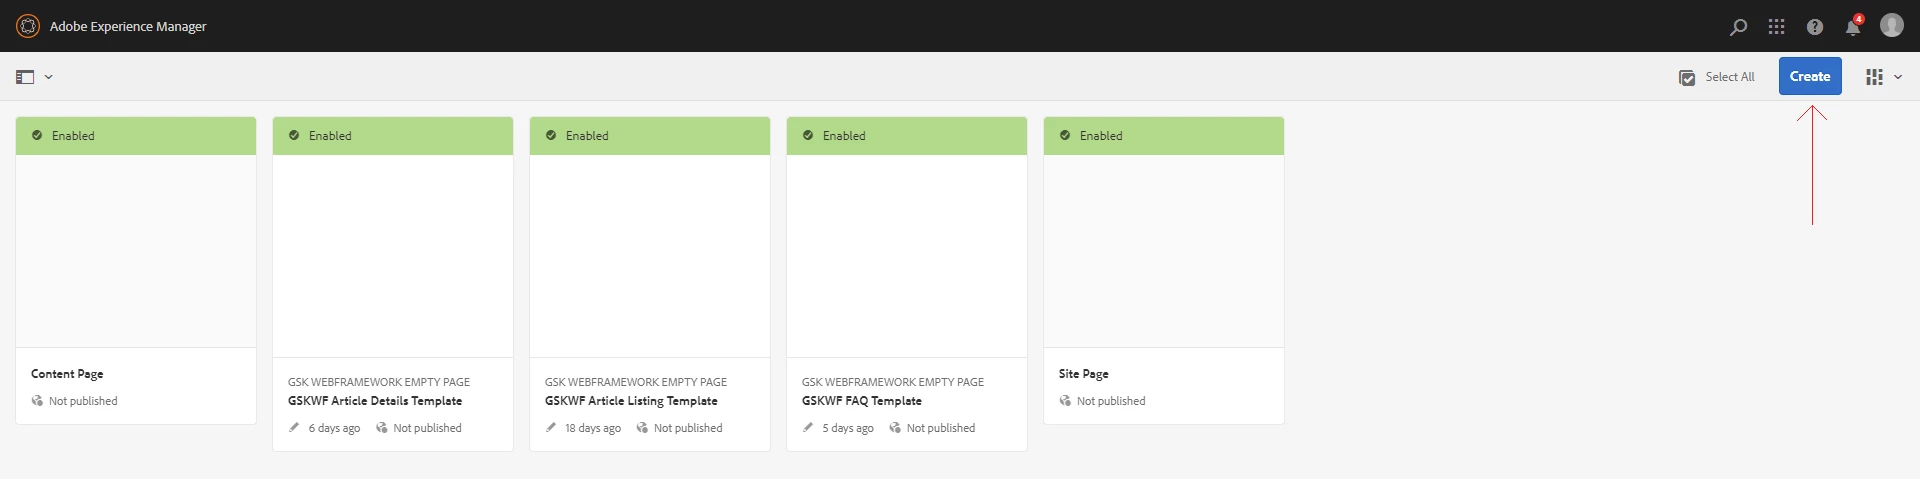Click the Adobe Experience Manager title text
The width and height of the screenshot is (1920, 479).
tap(128, 27)
